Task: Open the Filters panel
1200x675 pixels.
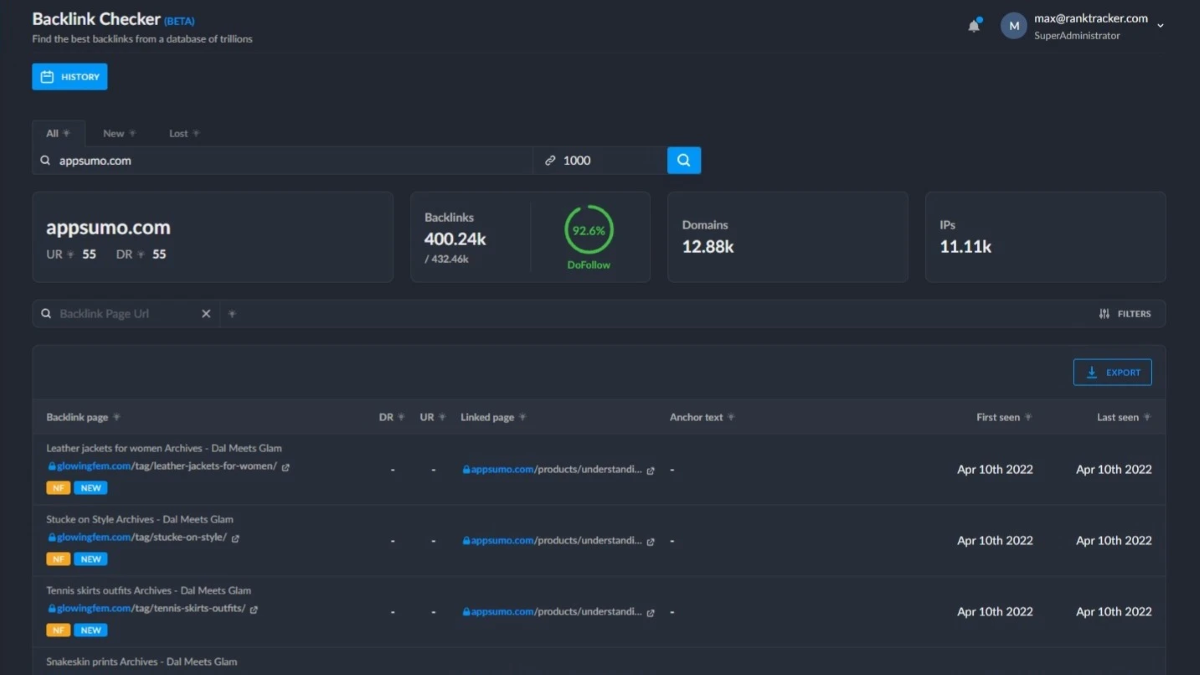Action: coord(1125,314)
